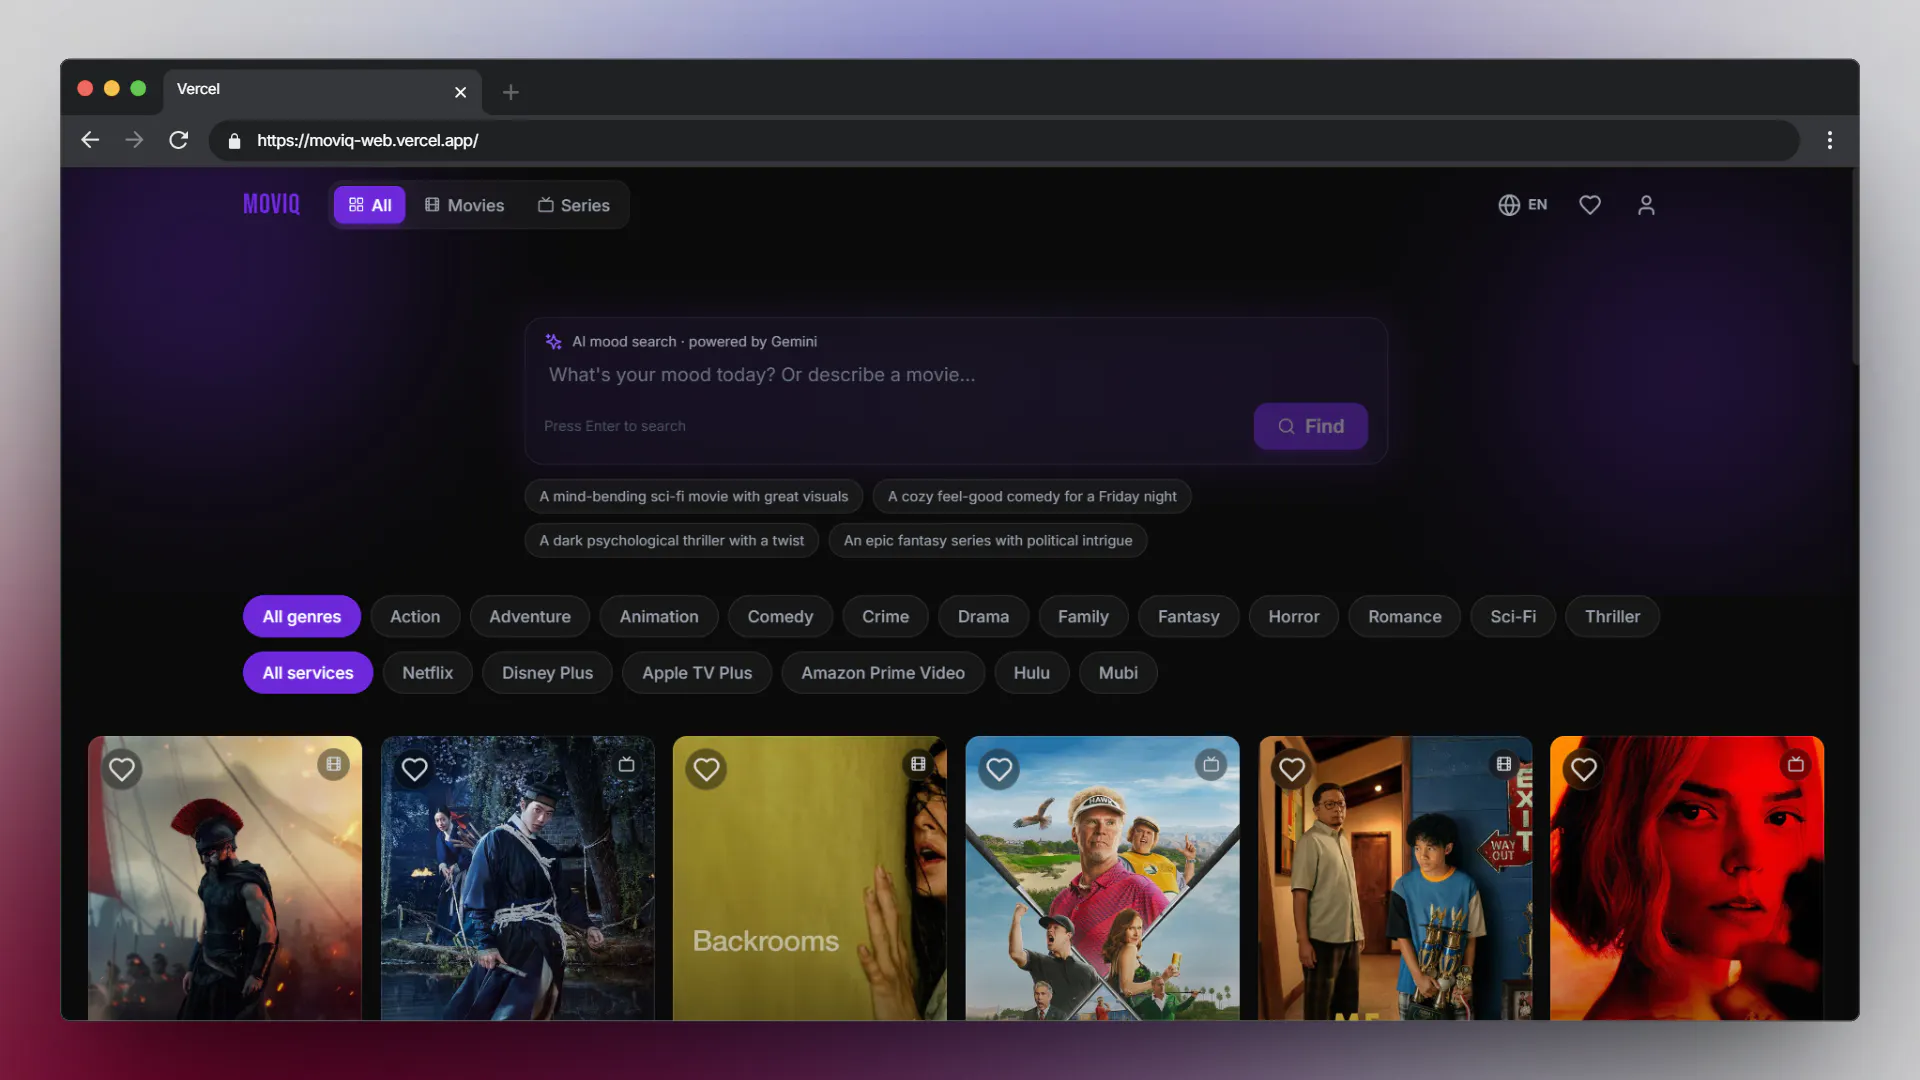Click film-type icon on Roman soldier poster
1920x1080 pixels.
334,764
